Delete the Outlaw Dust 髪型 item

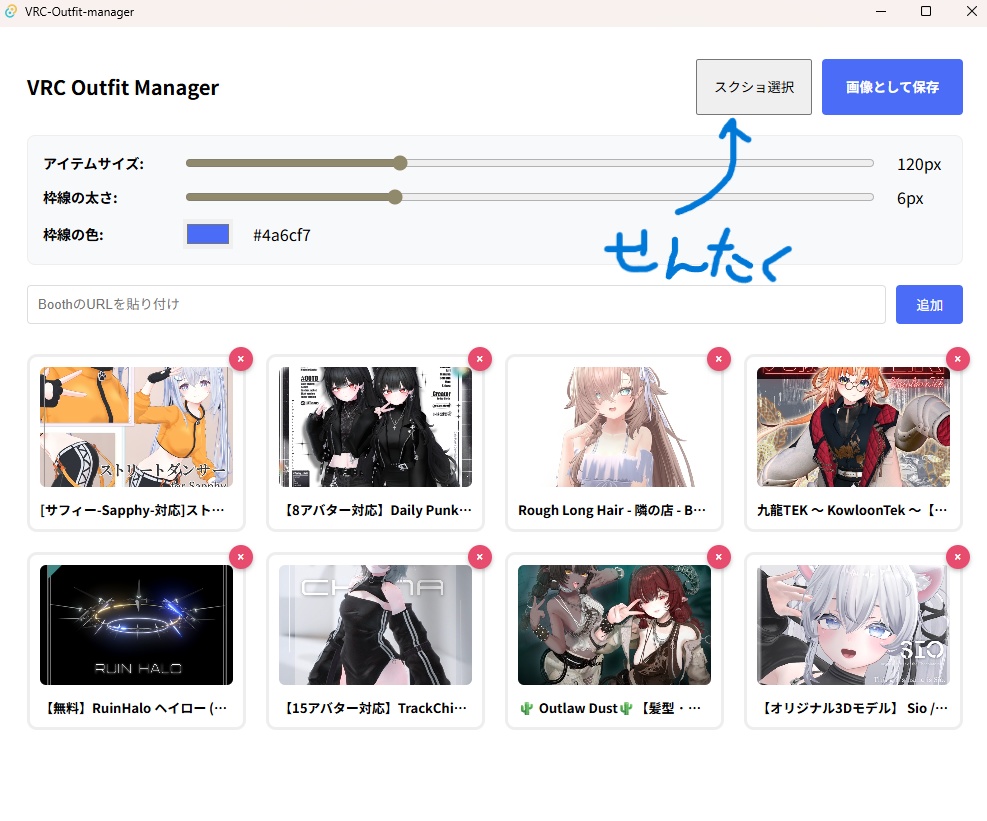718,556
